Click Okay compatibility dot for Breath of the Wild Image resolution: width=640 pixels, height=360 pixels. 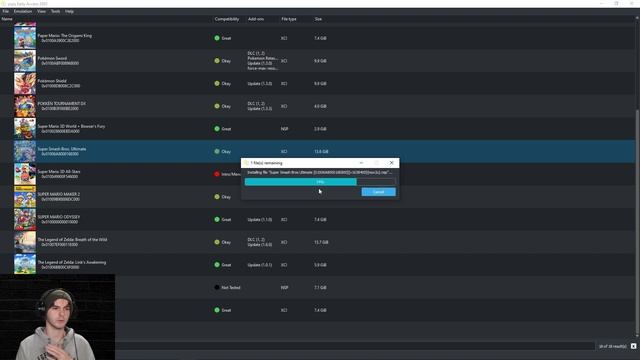point(217,242)
